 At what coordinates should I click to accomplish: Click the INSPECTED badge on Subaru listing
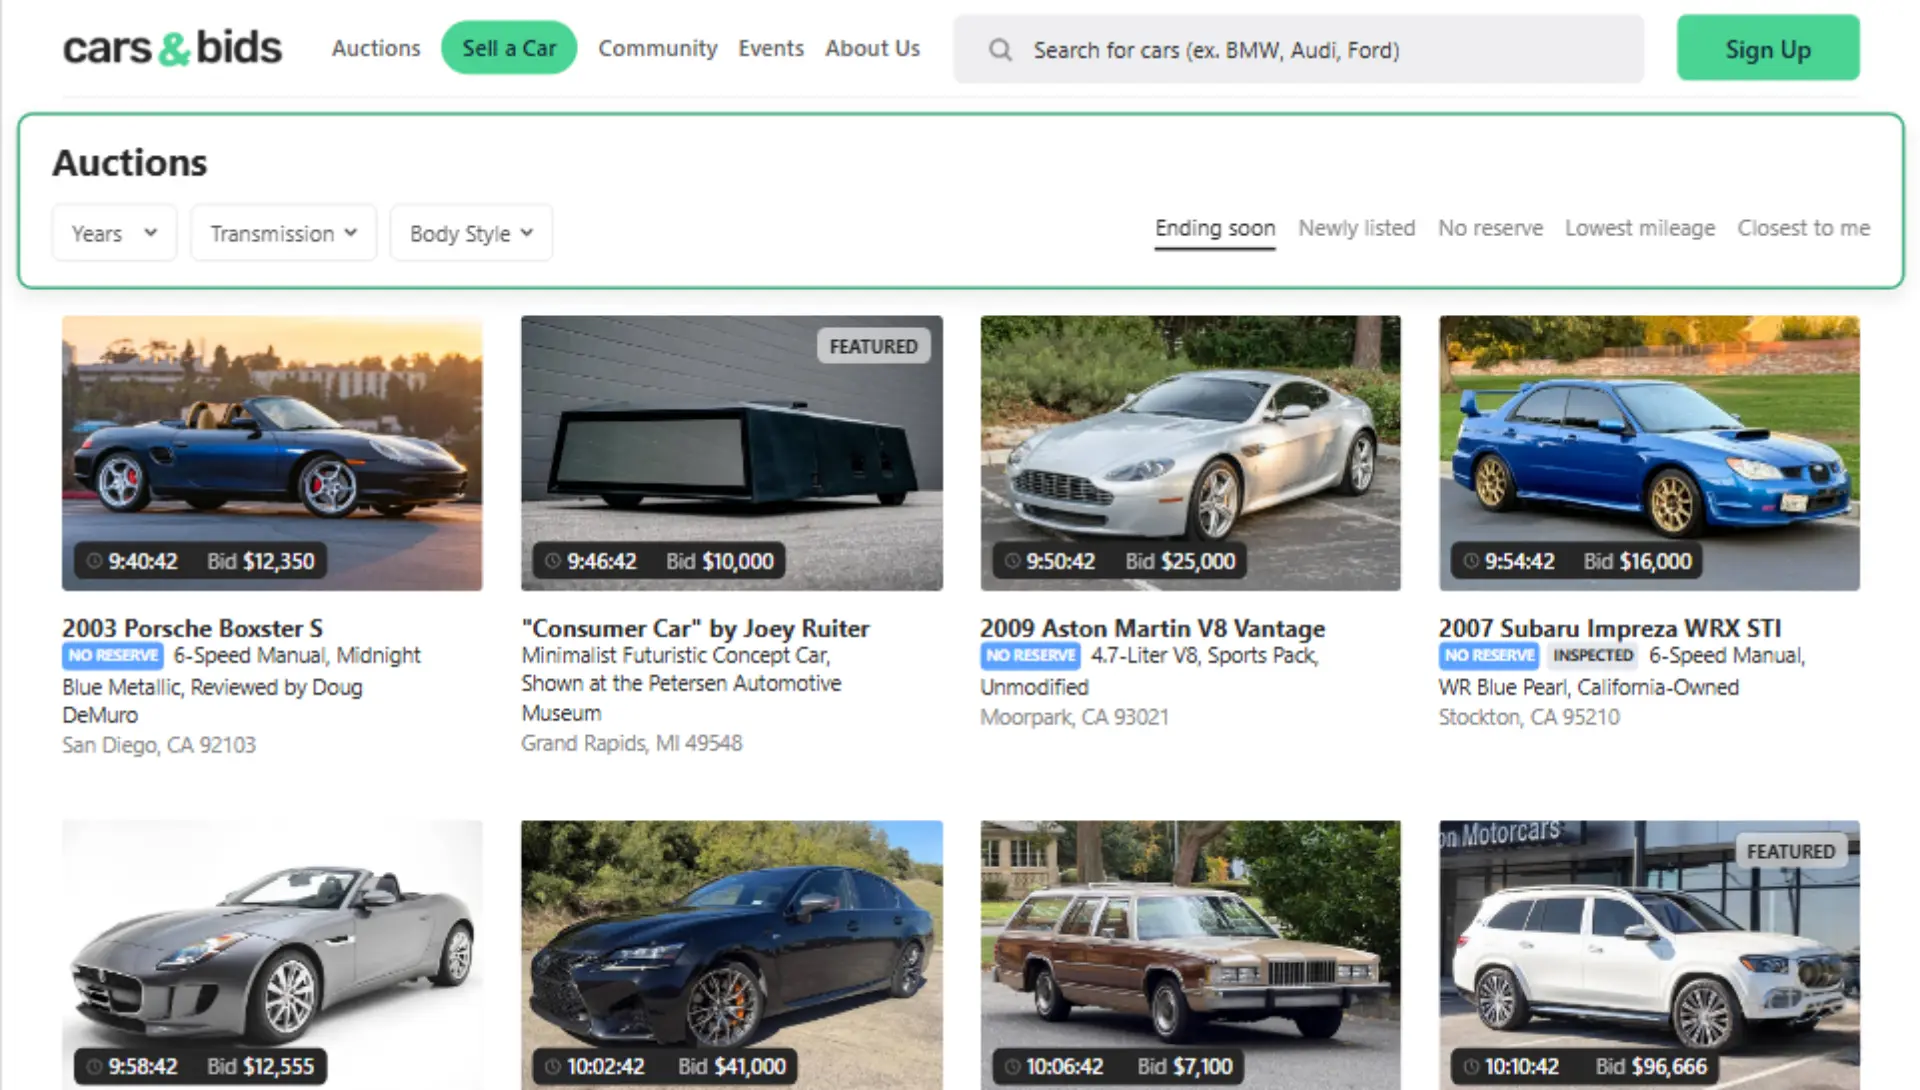[1593, 655]
